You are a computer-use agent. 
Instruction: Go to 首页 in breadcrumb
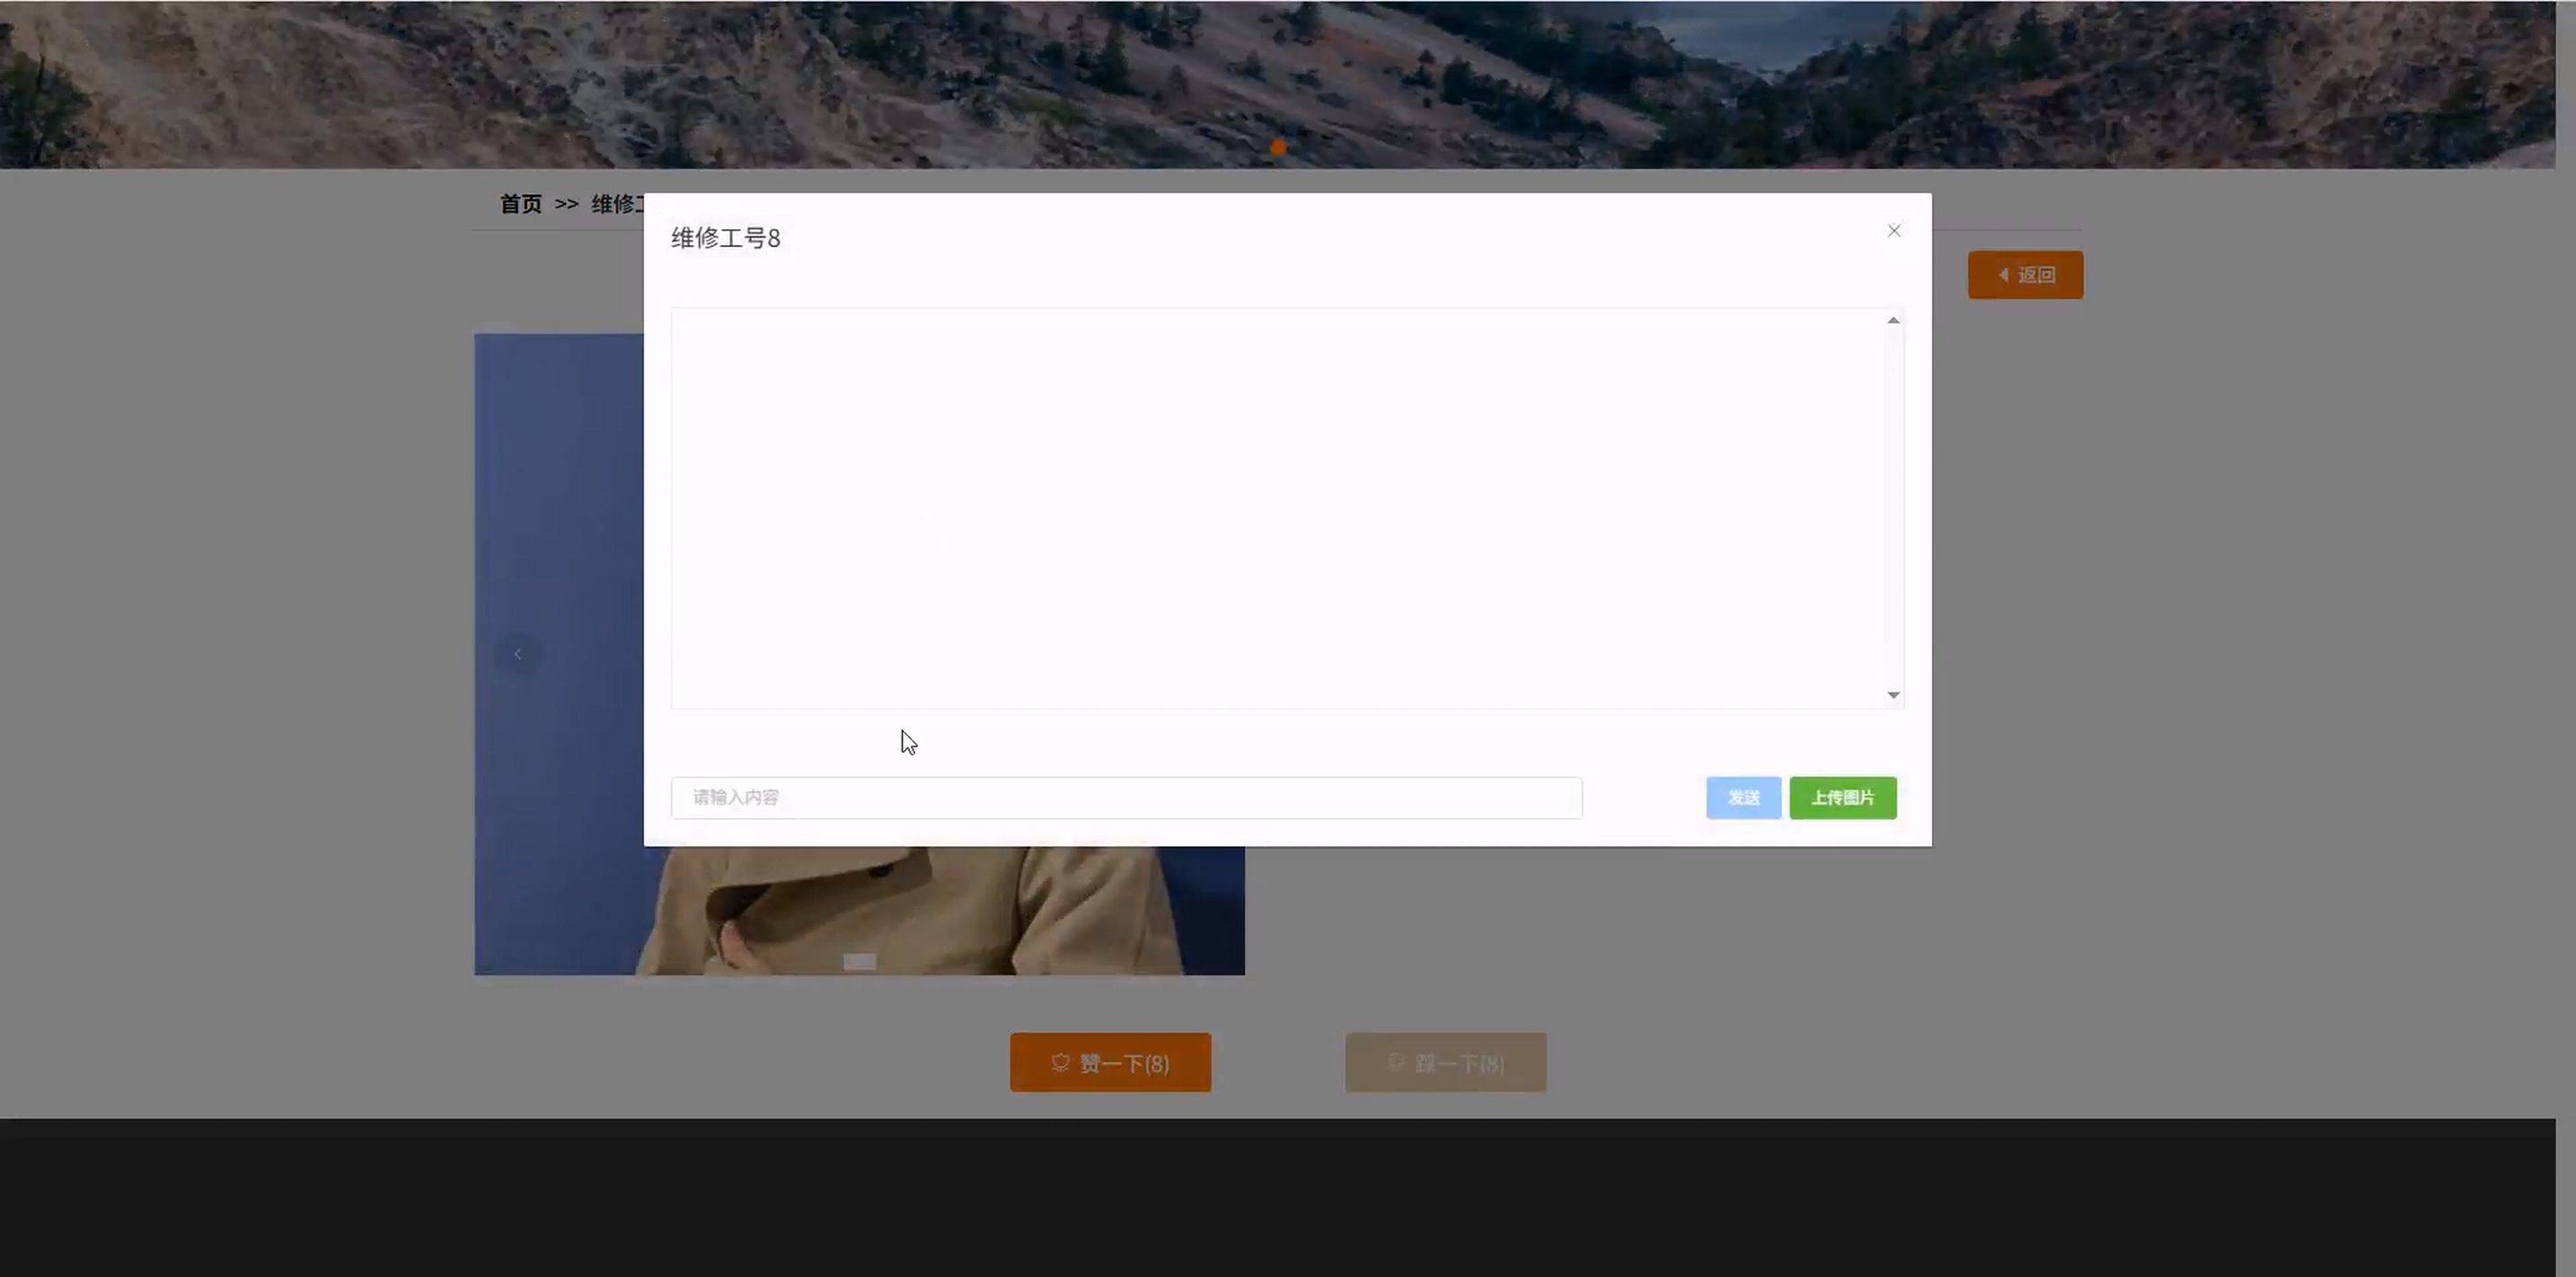click(x=520, y=204)
